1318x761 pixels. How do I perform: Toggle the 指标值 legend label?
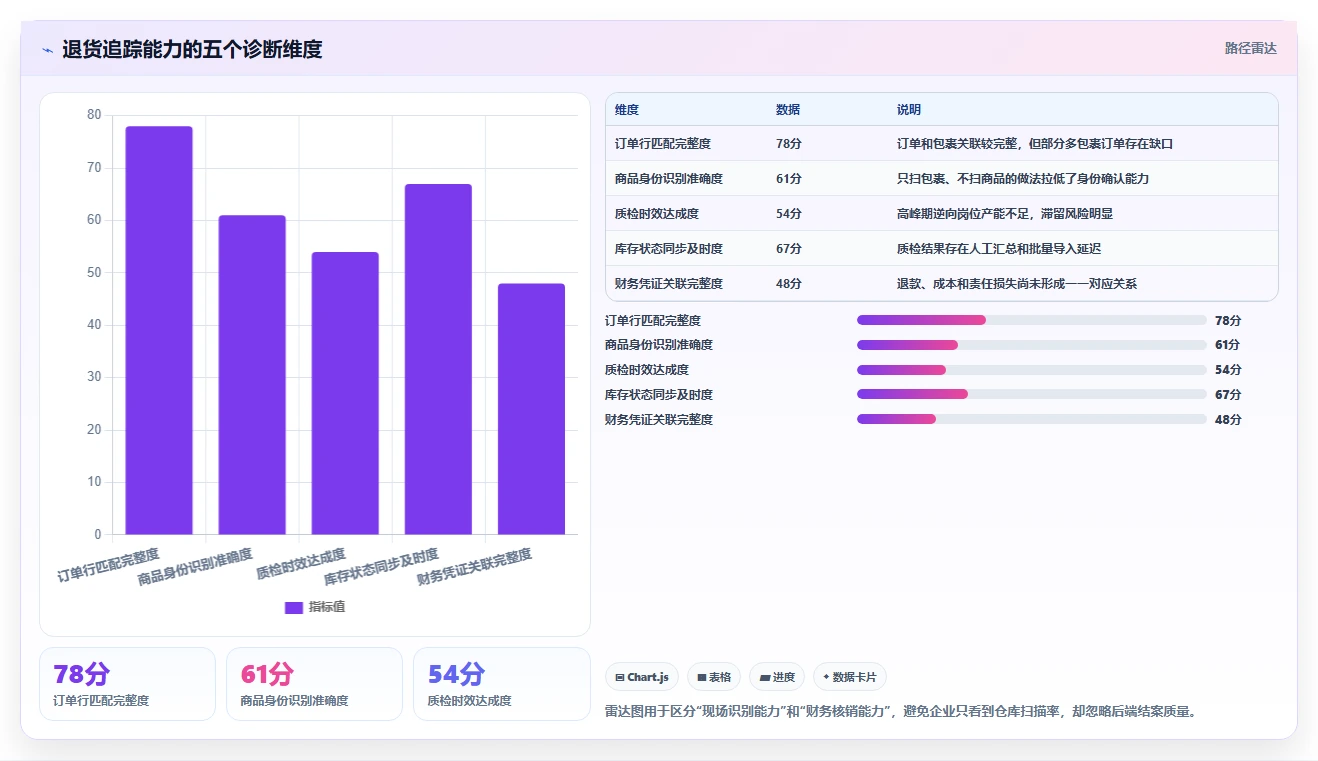pos(327,607)
